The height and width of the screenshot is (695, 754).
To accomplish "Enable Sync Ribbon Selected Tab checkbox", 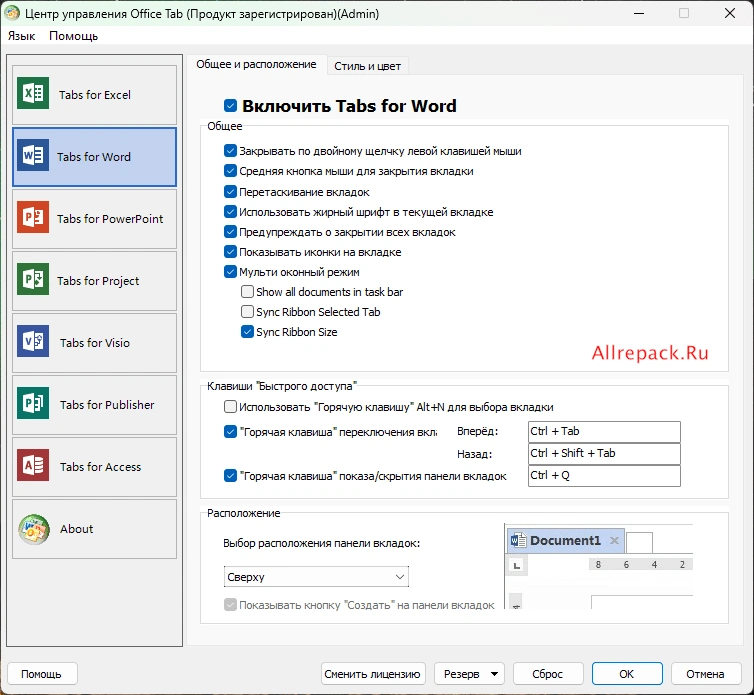I will point(247,312).
